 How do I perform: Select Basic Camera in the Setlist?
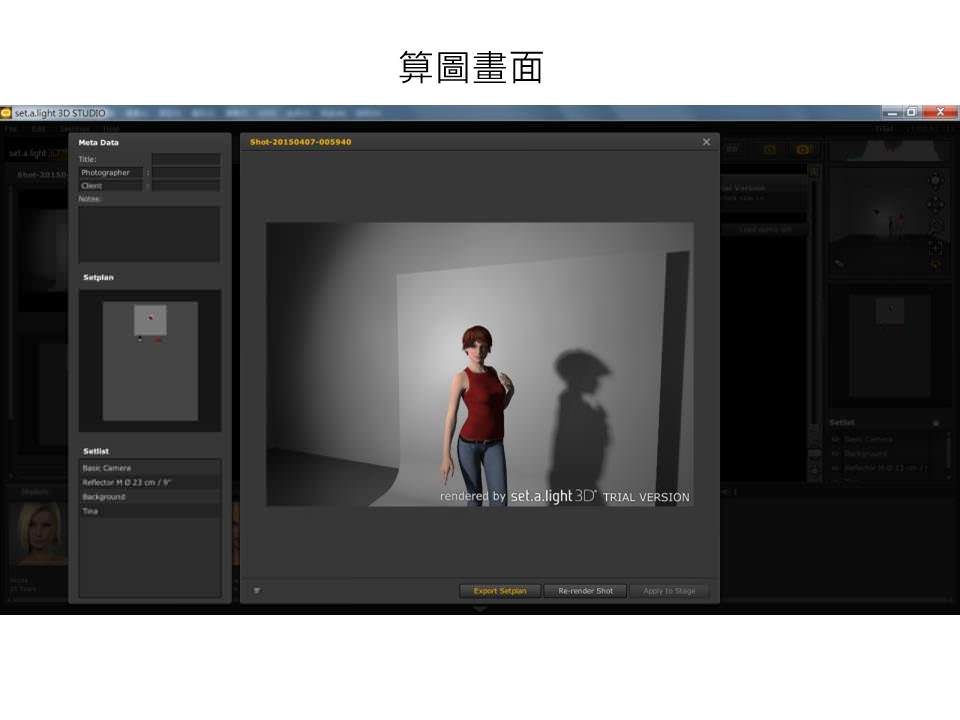[x=150, y=468]
